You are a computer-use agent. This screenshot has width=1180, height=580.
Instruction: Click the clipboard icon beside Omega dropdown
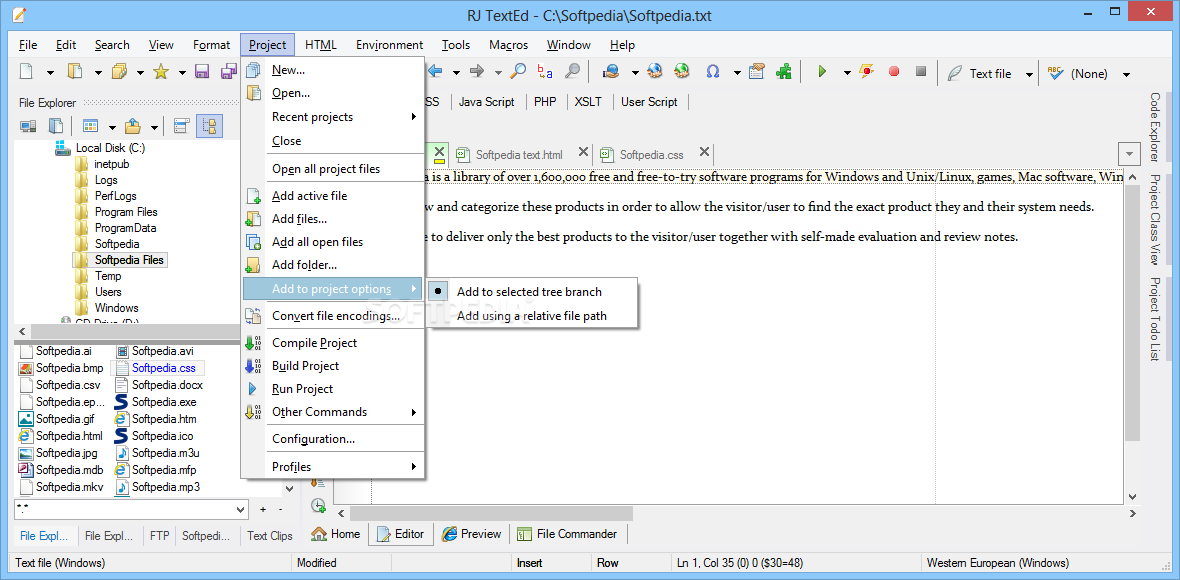pos(757,71)
